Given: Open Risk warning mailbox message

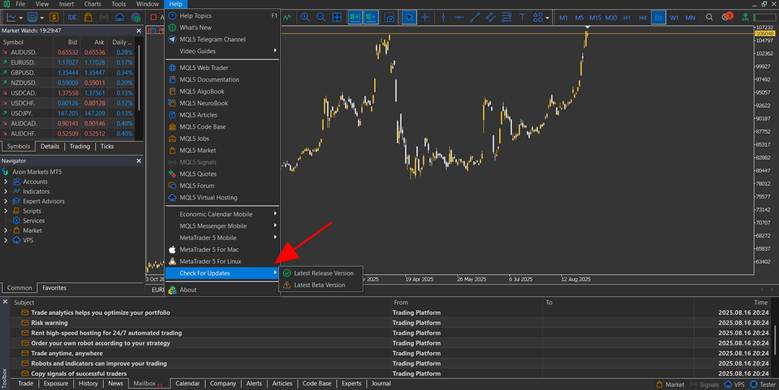Looking at the screenshot, I should pos(49,323).
